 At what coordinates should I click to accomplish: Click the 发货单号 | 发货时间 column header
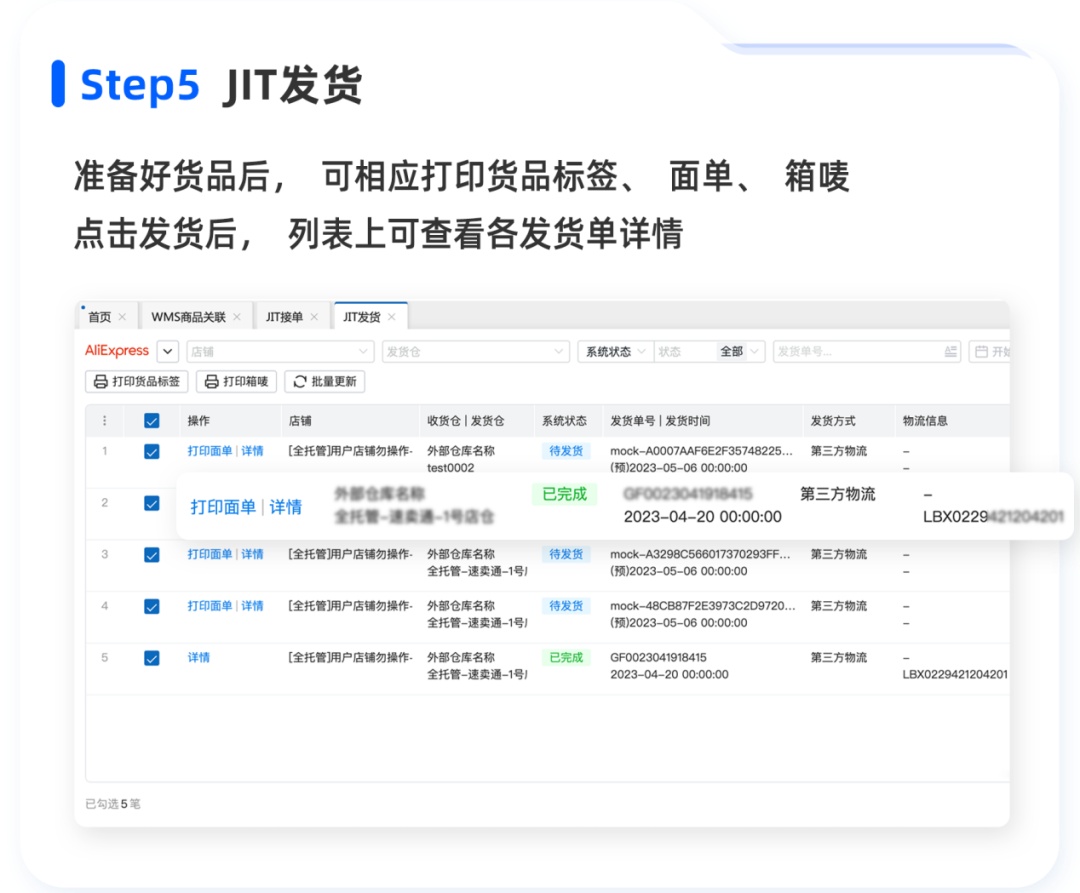661,421
